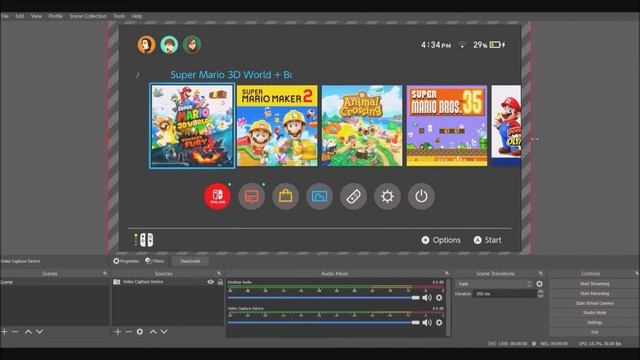Pop out the Sources dock panel
This screenshot has height=360, width=640.
pyautogui.click(x=219, y=273)
